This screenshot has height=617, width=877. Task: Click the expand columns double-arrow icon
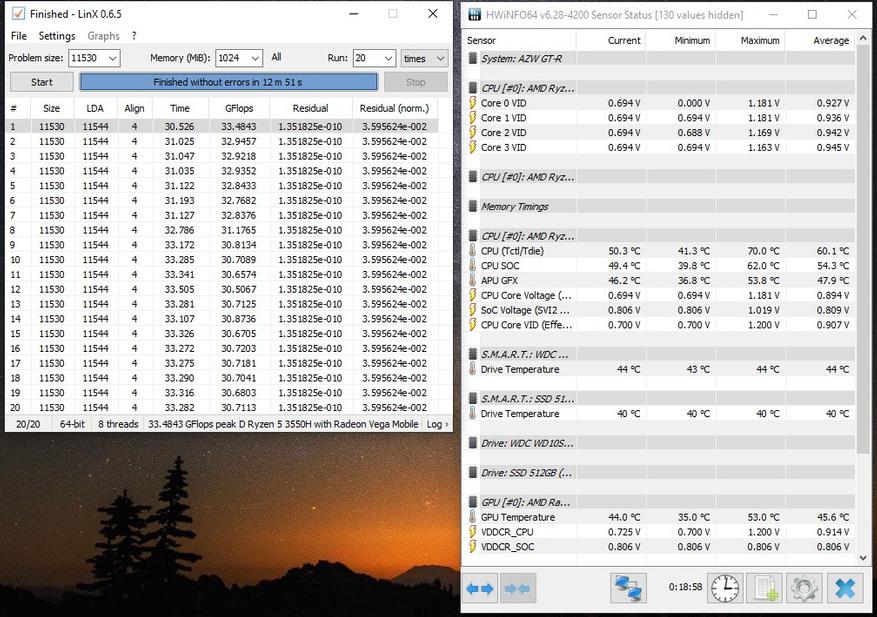pyautogui.click(x=481, y=589)
